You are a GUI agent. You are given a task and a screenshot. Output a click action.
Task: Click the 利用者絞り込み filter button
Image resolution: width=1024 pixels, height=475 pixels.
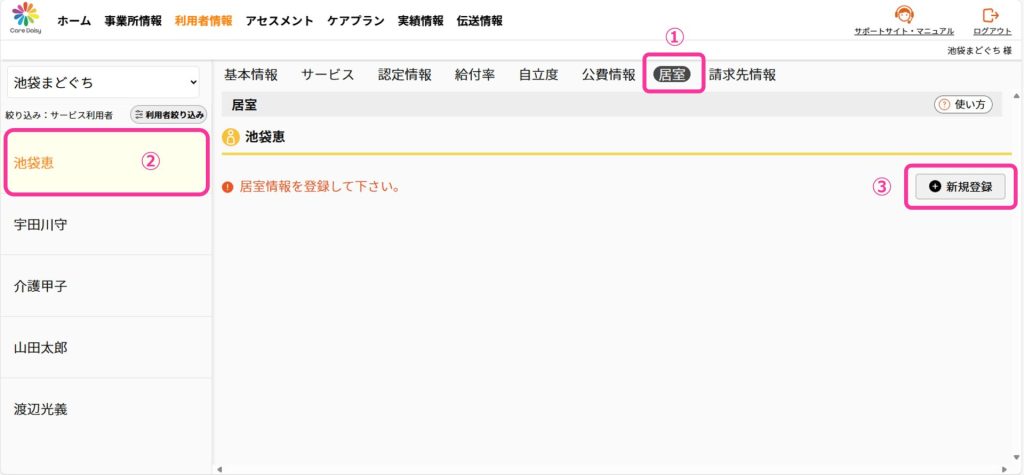coord(168,115)
